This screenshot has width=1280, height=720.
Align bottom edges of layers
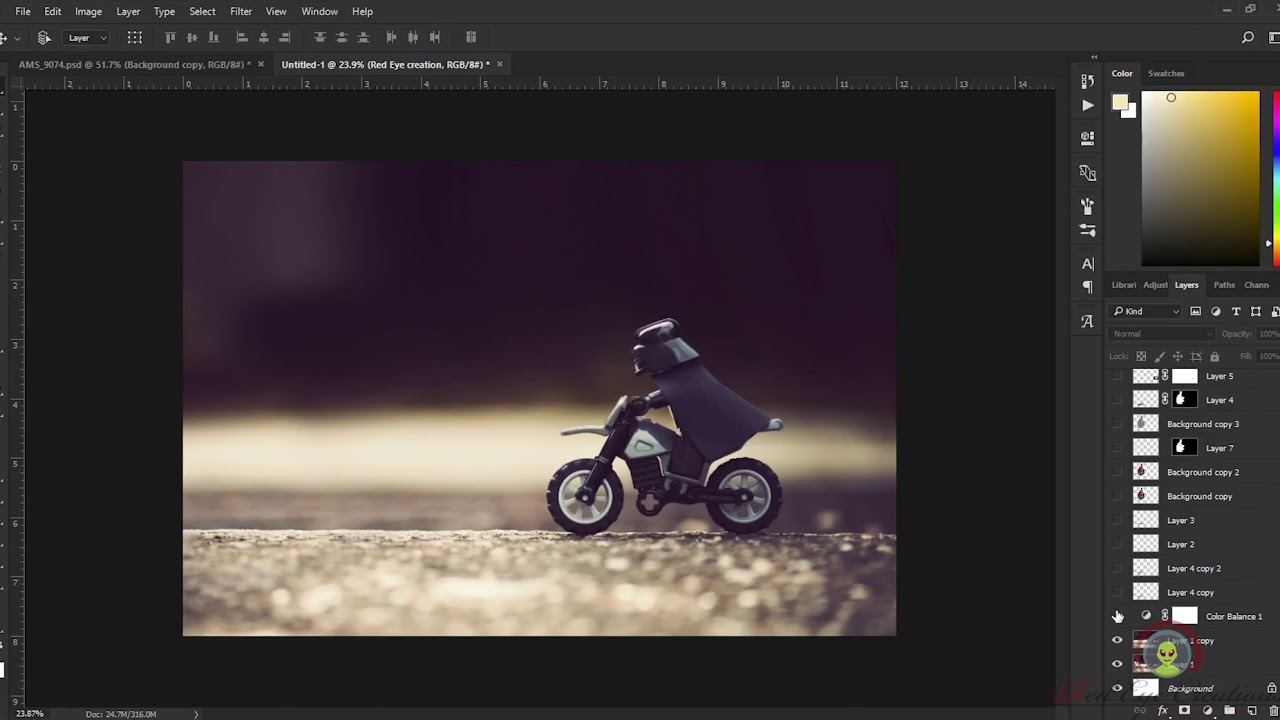[x=213, y=38]
